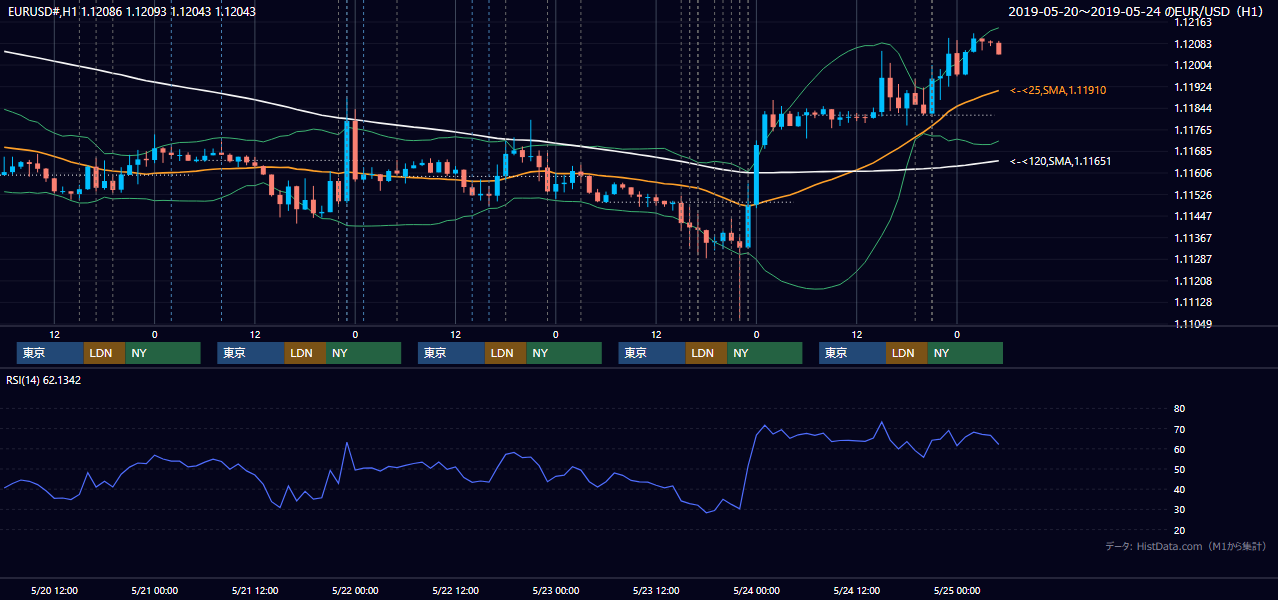Click the 1.12163 price axis label
Screen dimensions: 1278x600
pos(1193,23)
